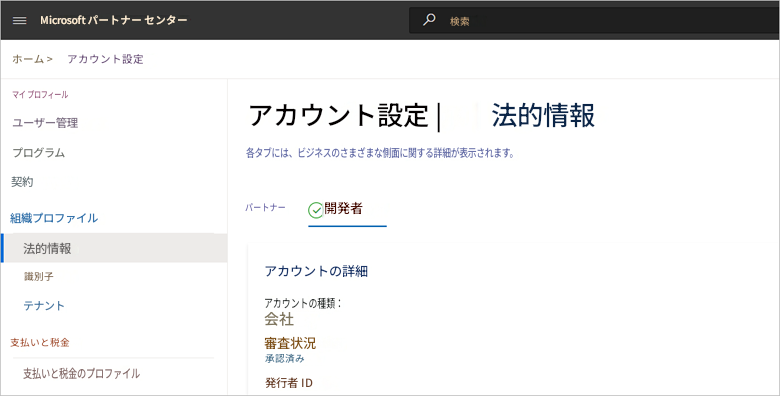Click the 審査状況 label

point(290,343)
